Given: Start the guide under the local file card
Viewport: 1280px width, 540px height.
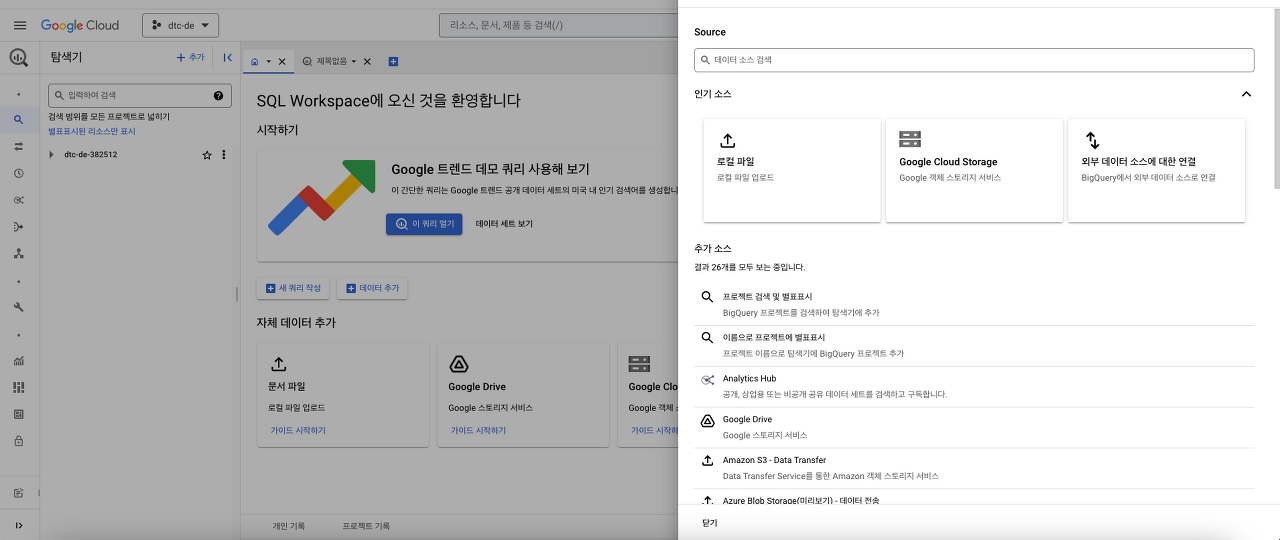Looking at the screenshot, I should [x=298, y=431].
